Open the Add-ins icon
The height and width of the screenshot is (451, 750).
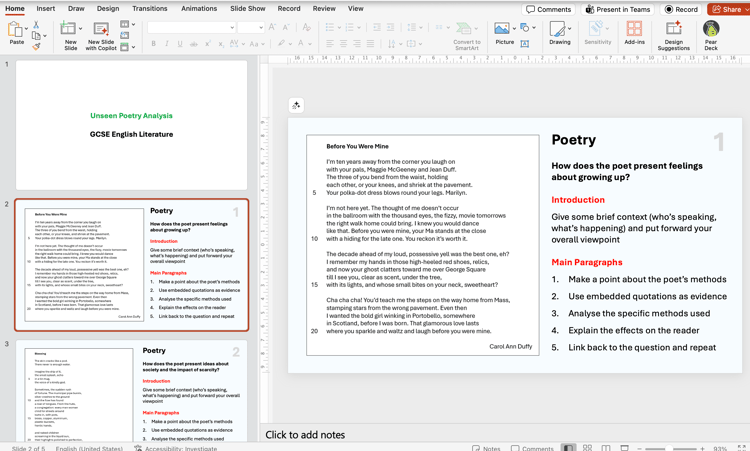pos(634,29)
